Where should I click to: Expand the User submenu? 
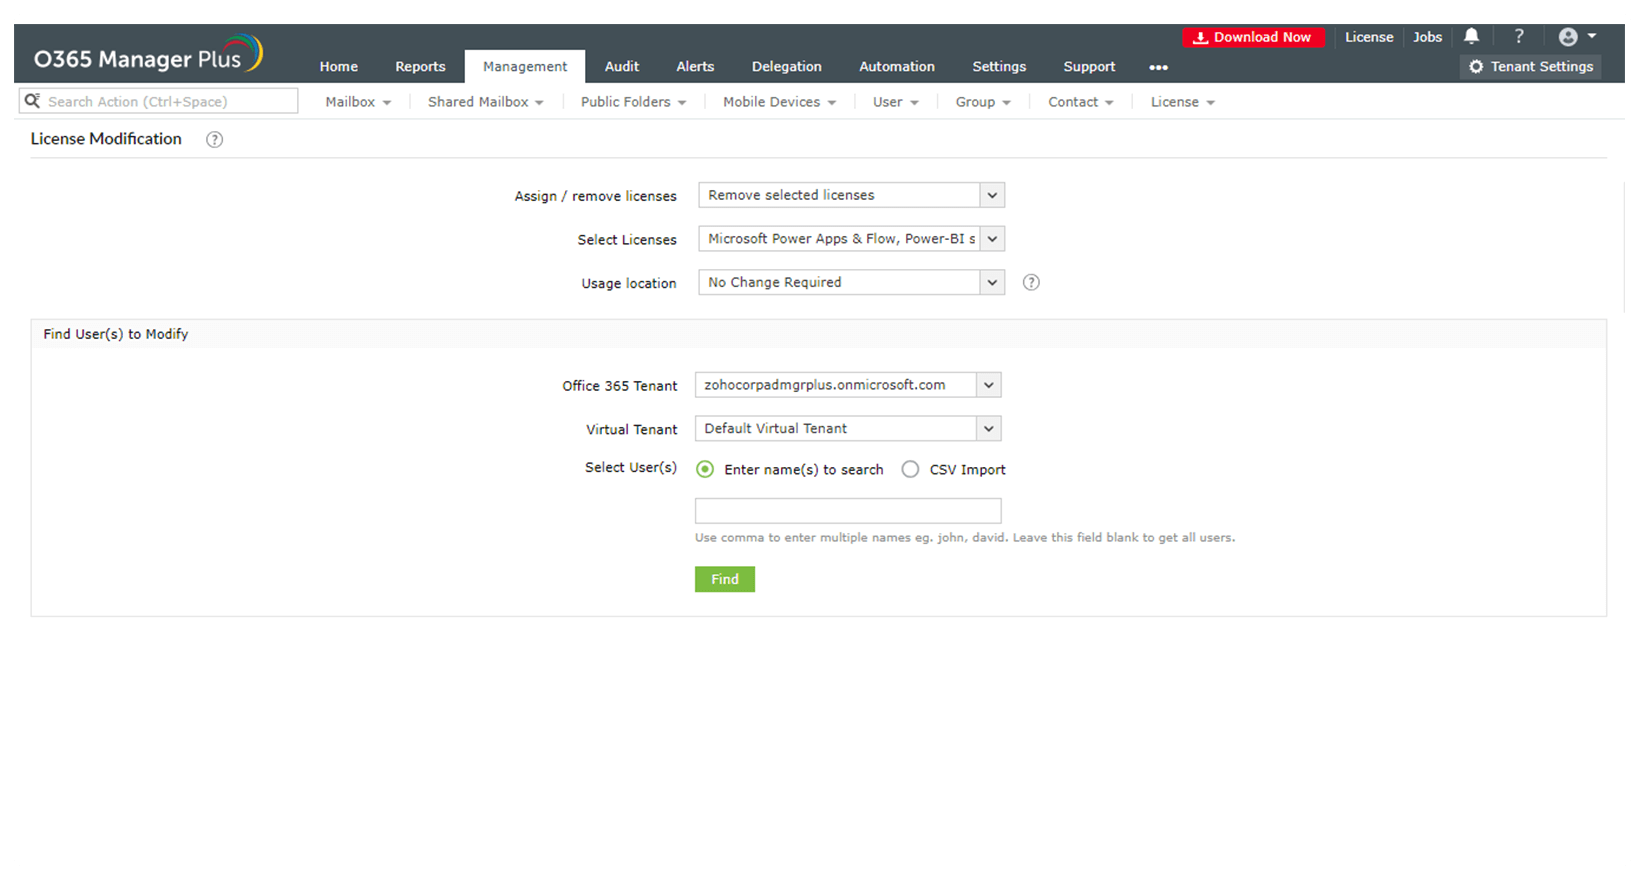click(x=896, y=102)
